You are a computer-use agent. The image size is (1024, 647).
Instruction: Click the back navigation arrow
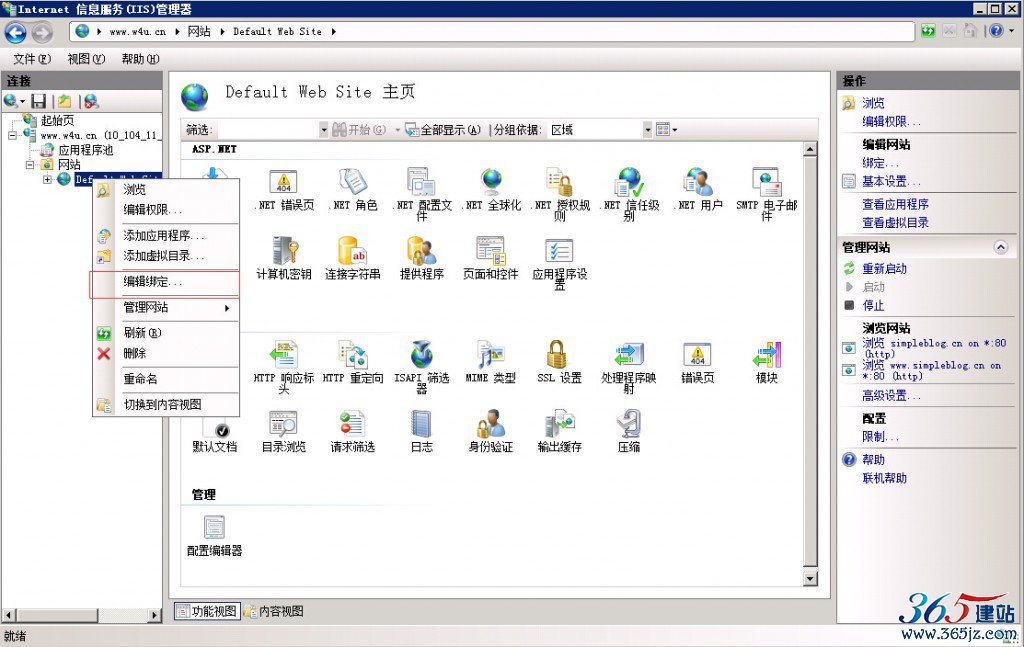(16, 31)
